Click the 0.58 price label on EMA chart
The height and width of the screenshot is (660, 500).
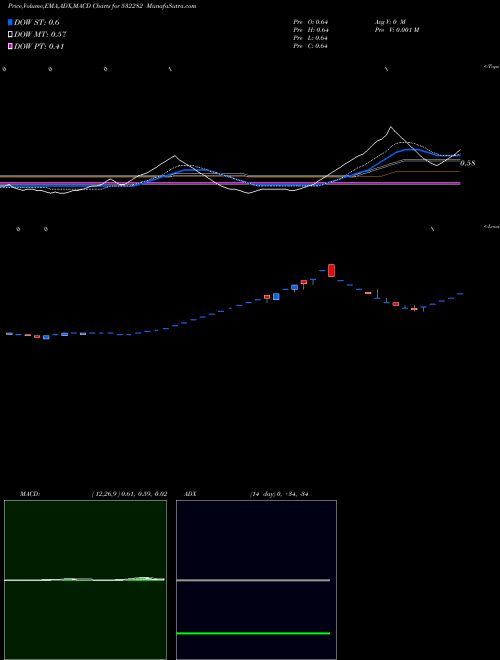tap(468, 163)
